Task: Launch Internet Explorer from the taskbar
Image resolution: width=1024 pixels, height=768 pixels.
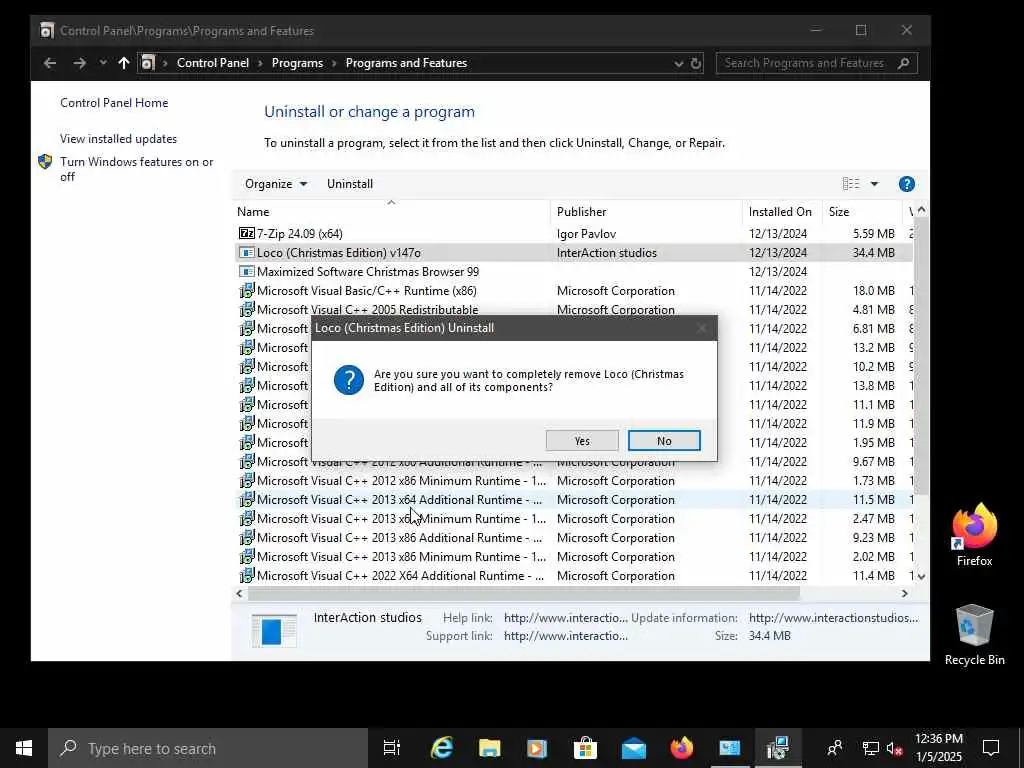Action: coord(442,748)
